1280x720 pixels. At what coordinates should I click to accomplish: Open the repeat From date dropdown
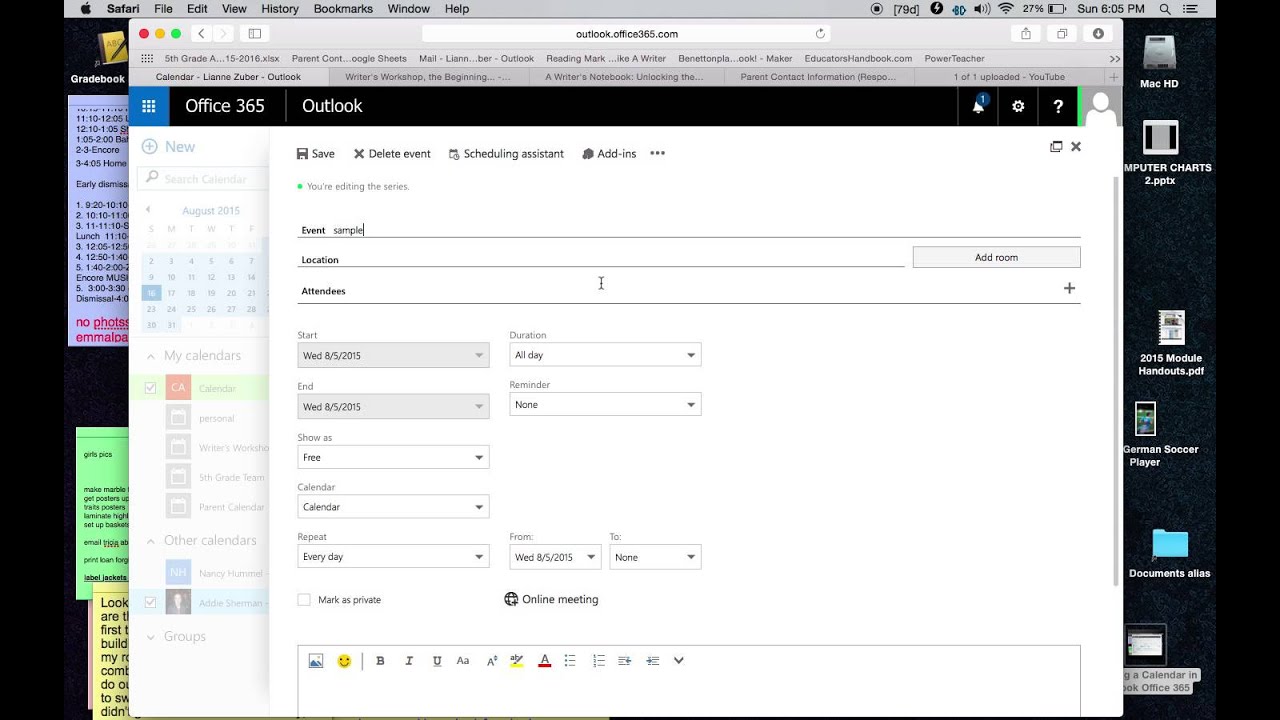click(x=555, y=557)
